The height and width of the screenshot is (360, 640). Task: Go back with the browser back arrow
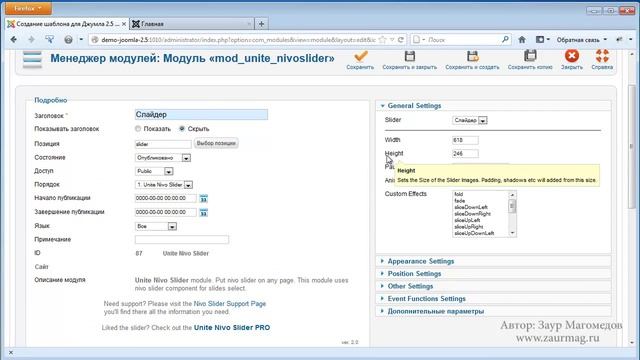[x=13, y=40]
